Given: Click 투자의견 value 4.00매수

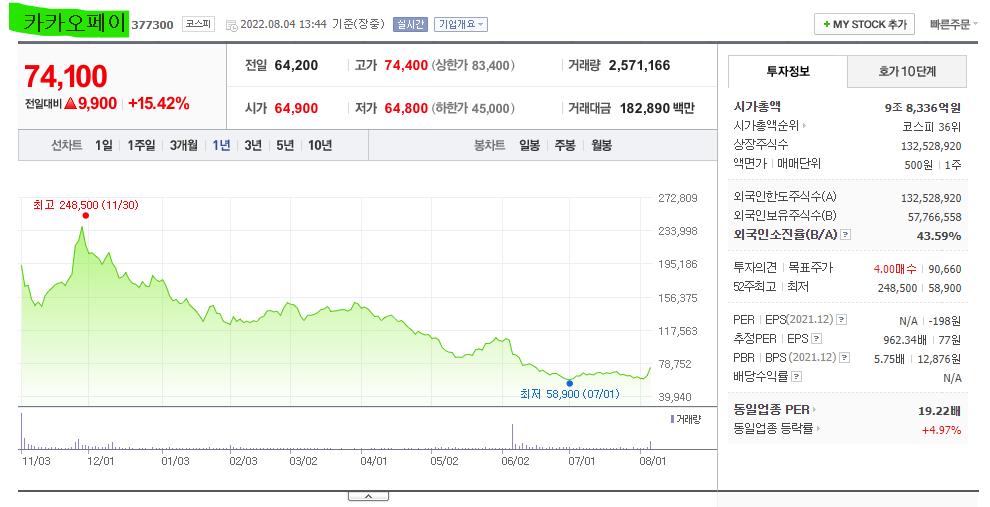Looking at the screenshot, I should (x=895, y=269).
